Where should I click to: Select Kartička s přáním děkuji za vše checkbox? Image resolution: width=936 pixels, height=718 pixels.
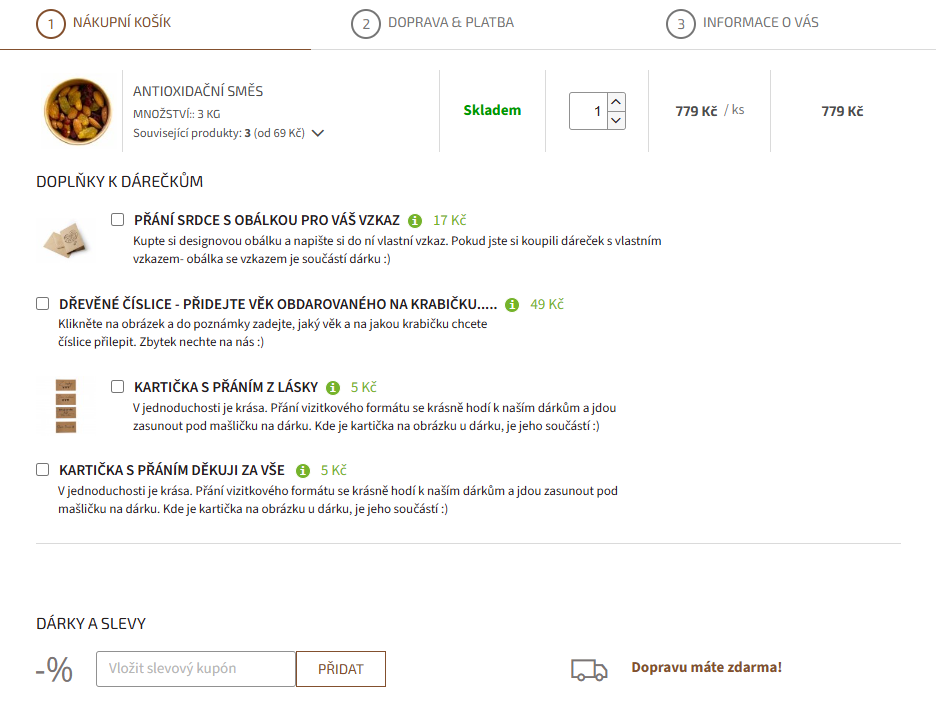(43, 469)
